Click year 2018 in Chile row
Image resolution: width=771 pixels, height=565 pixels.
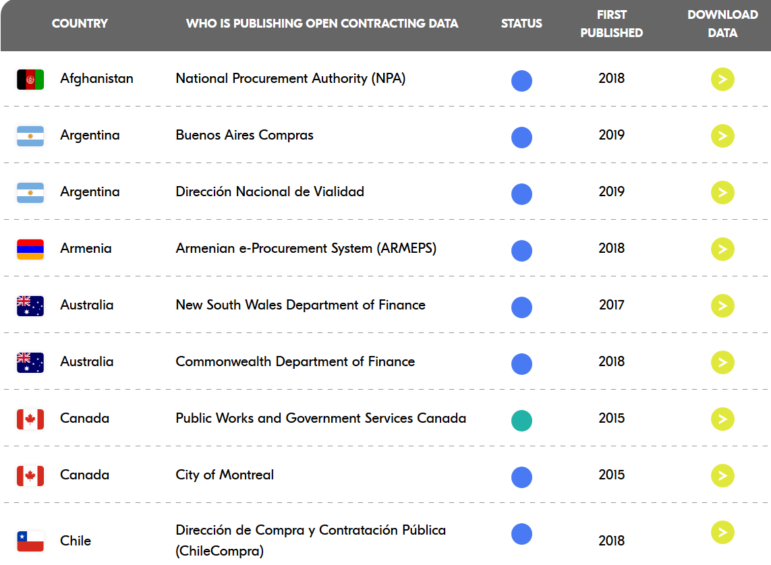pyautogui.click(x=611, y=540)
